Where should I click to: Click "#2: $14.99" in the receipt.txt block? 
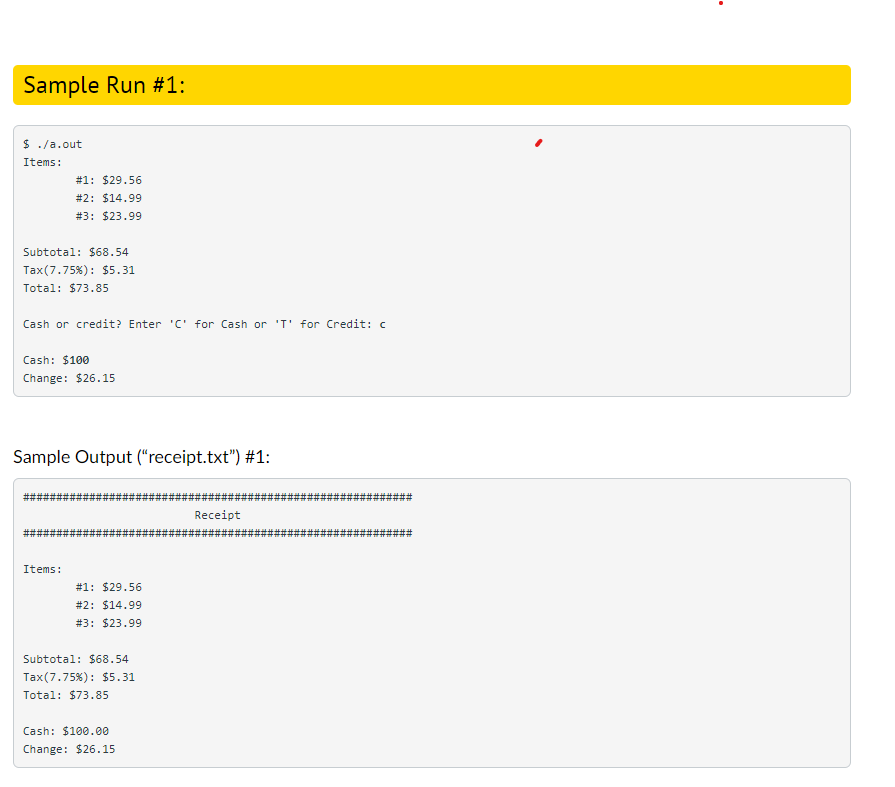108,605
